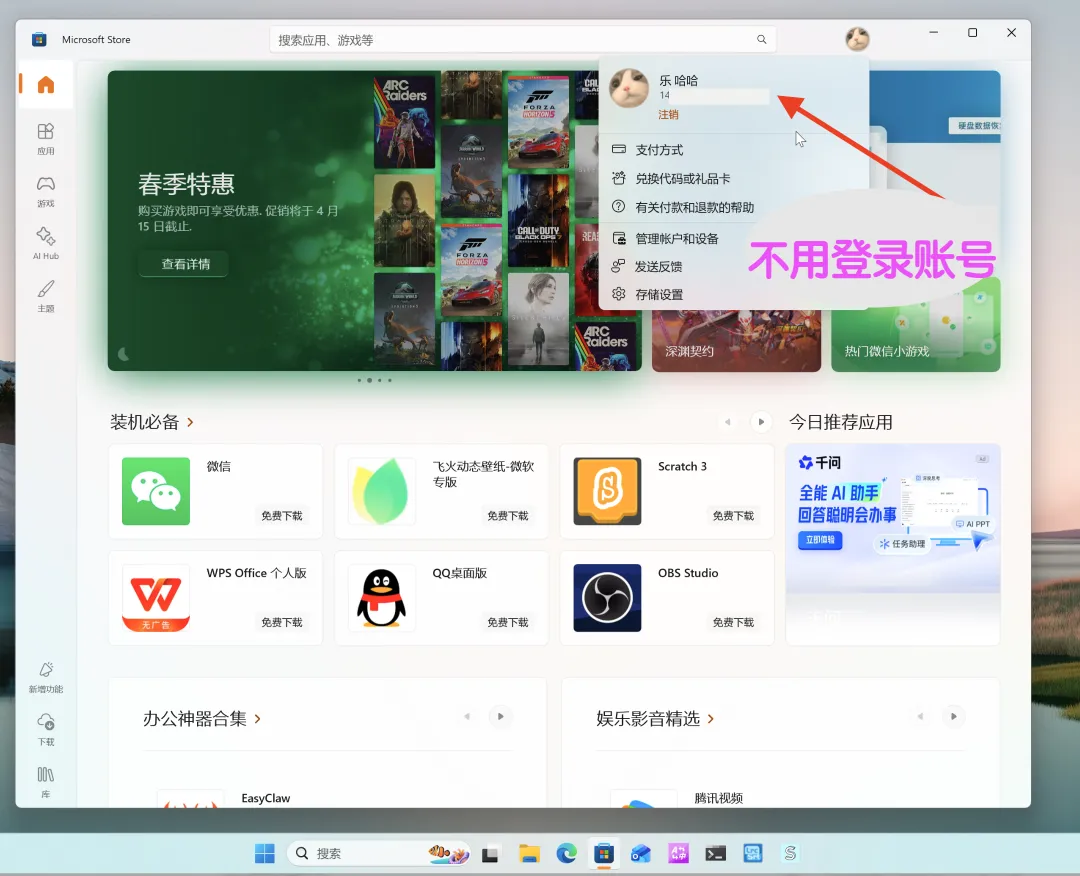Screen dimensions: 1080x876
Task: Click the search magnifier icon
Action: 761,39
